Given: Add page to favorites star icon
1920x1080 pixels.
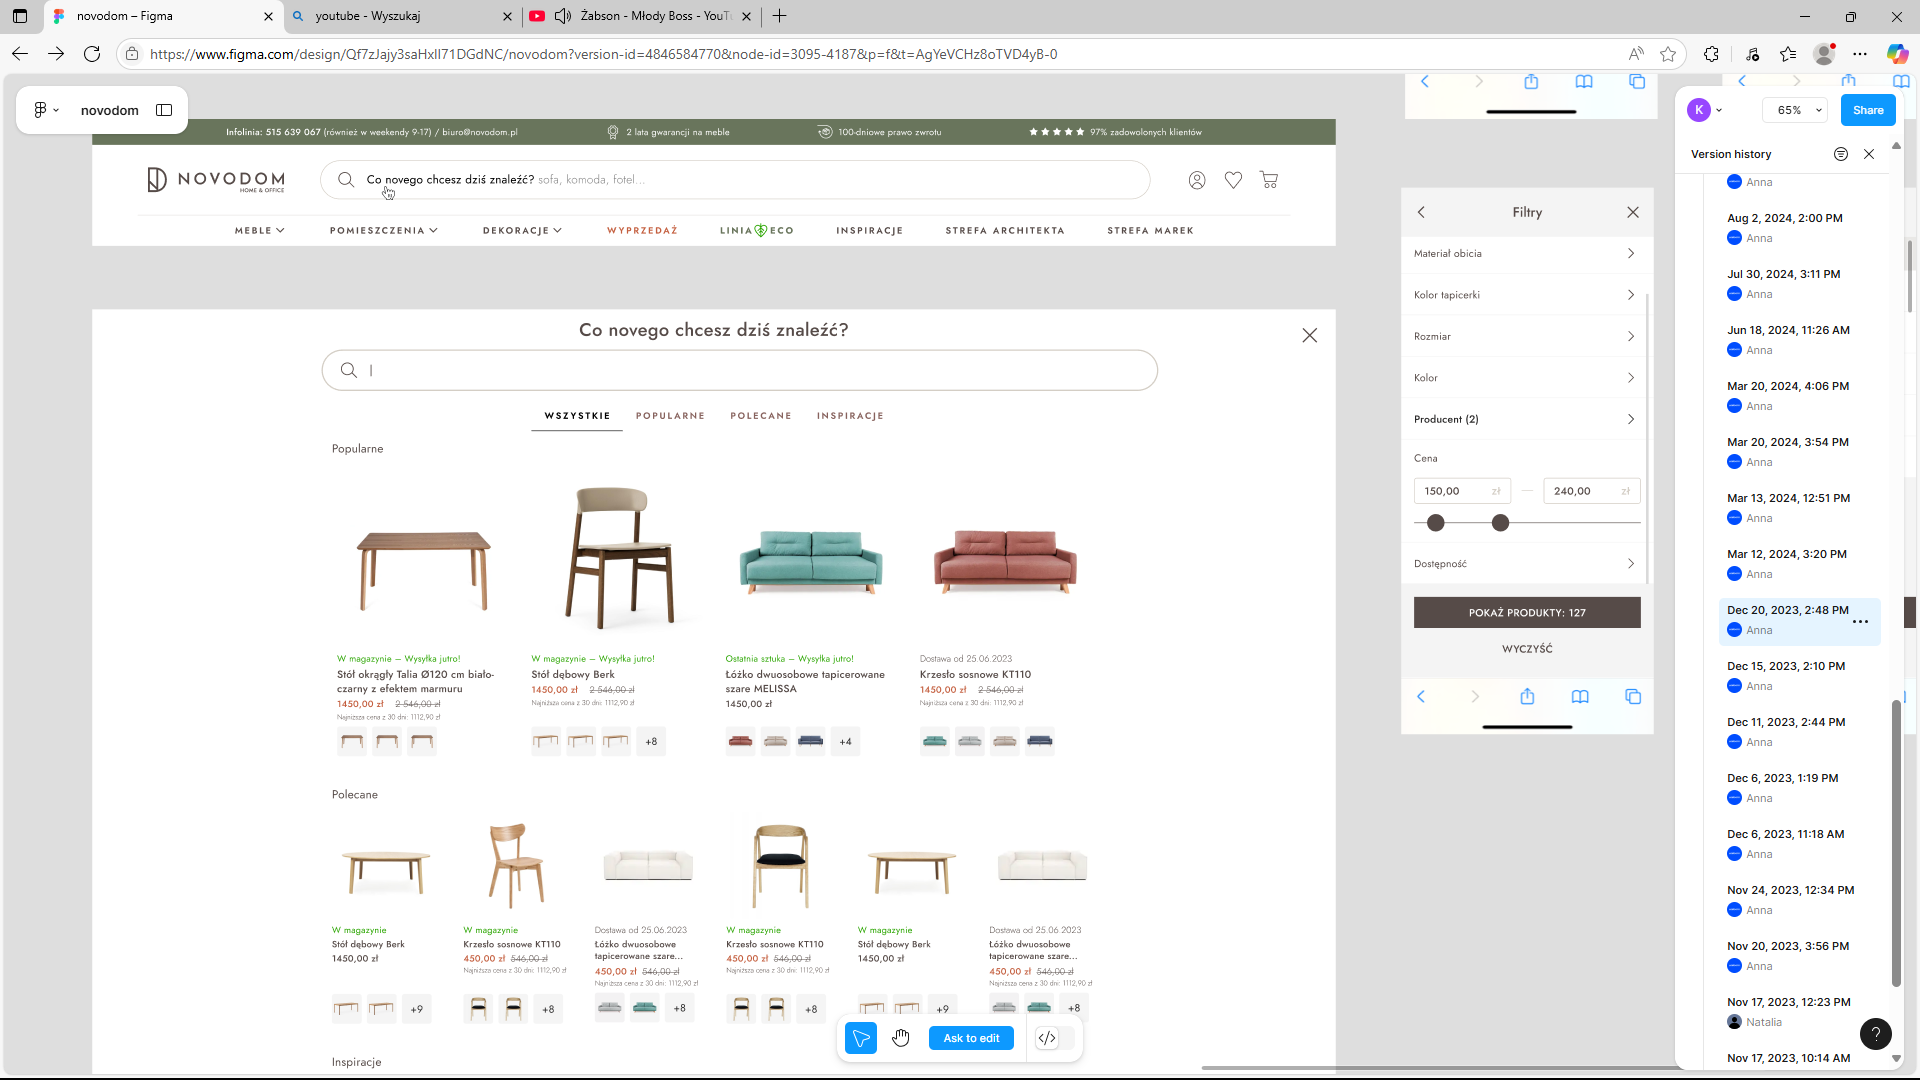Looking at the screenshot, I should click(1668, 54).
